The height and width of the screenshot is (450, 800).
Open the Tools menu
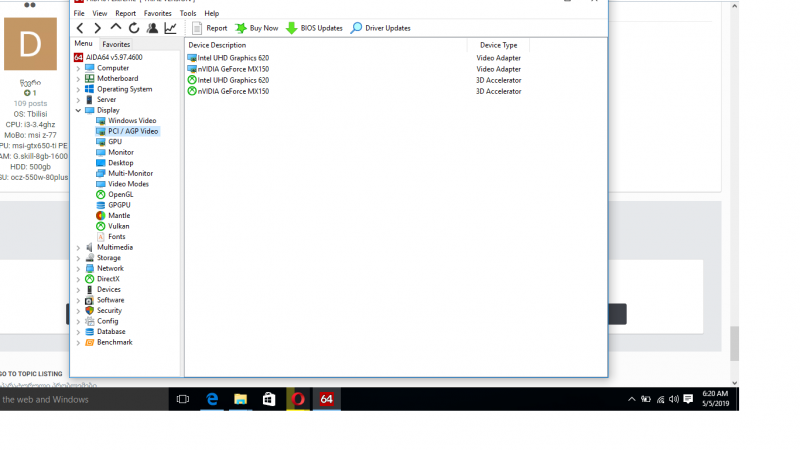pyautogui.click(x=188, y=13)
